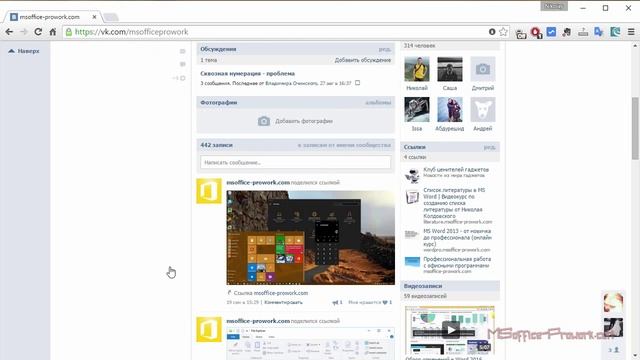This screenshot has width=640, height=360.
Task: Click альбомы link in Фотографии header
Action: point(378,103)
